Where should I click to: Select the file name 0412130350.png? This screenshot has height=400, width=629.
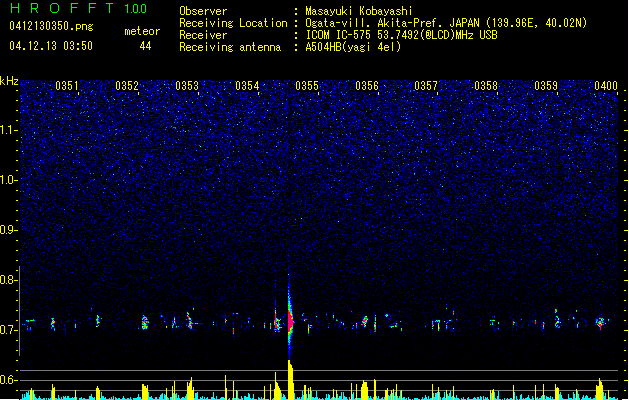tap(51, 26)
